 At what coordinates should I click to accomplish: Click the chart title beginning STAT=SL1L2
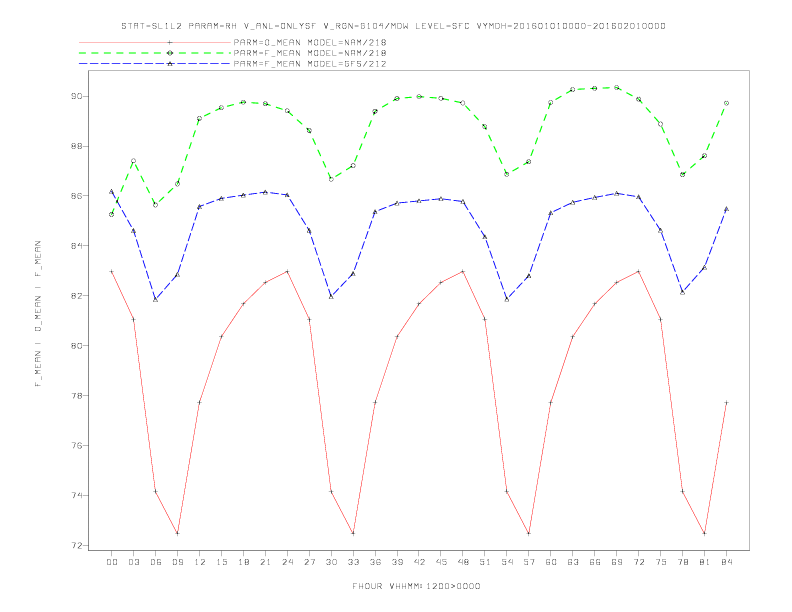(x=393, y=26)
